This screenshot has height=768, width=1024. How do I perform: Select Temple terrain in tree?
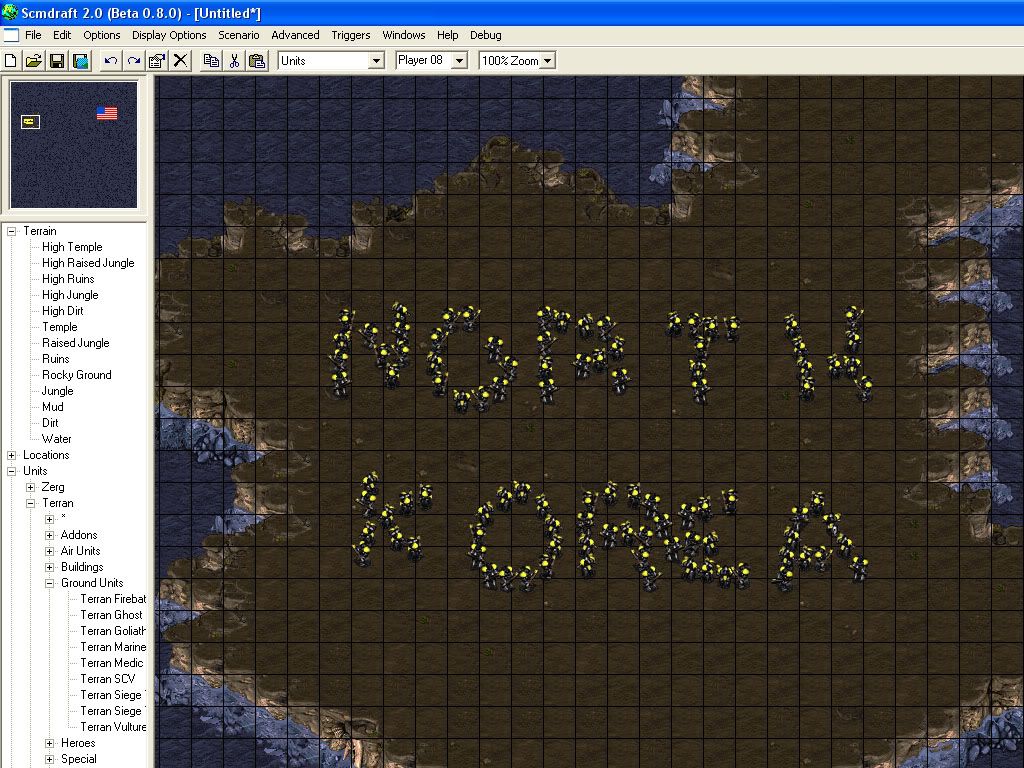click(59, 327)
